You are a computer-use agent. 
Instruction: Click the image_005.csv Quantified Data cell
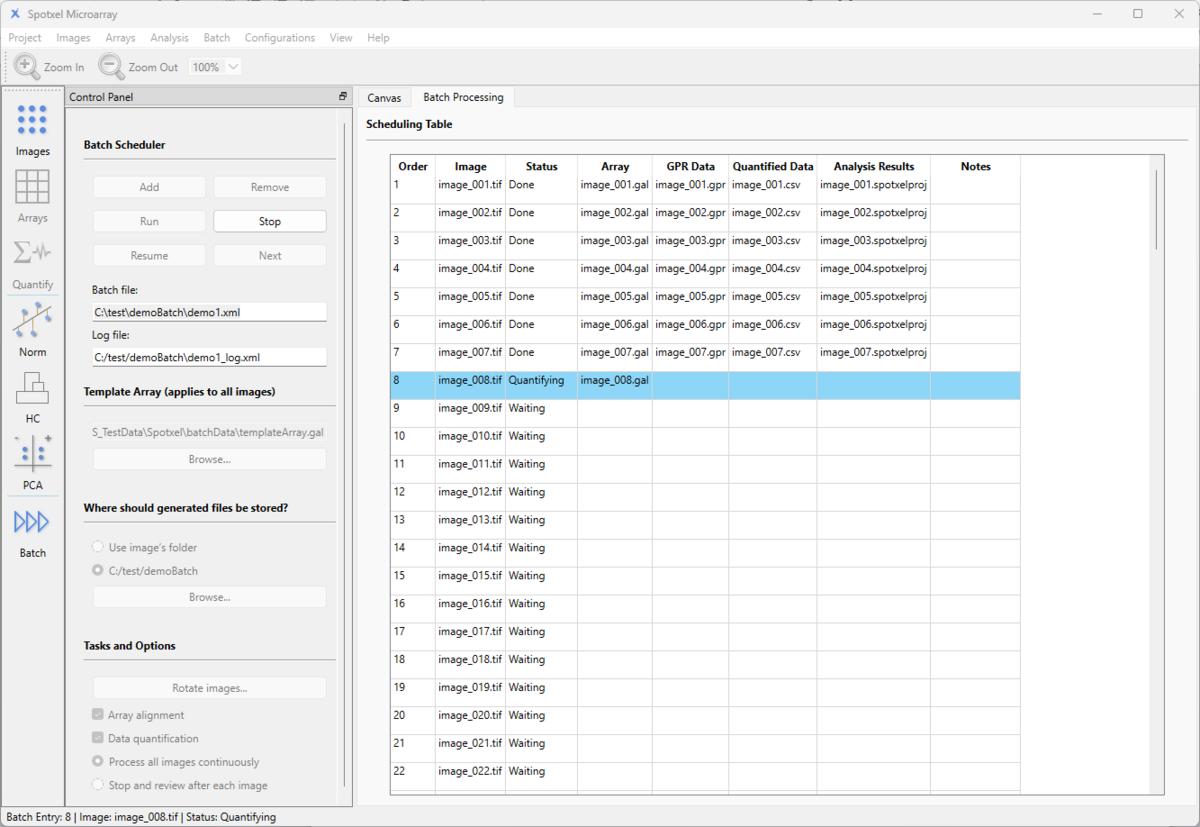pos(773,302)
